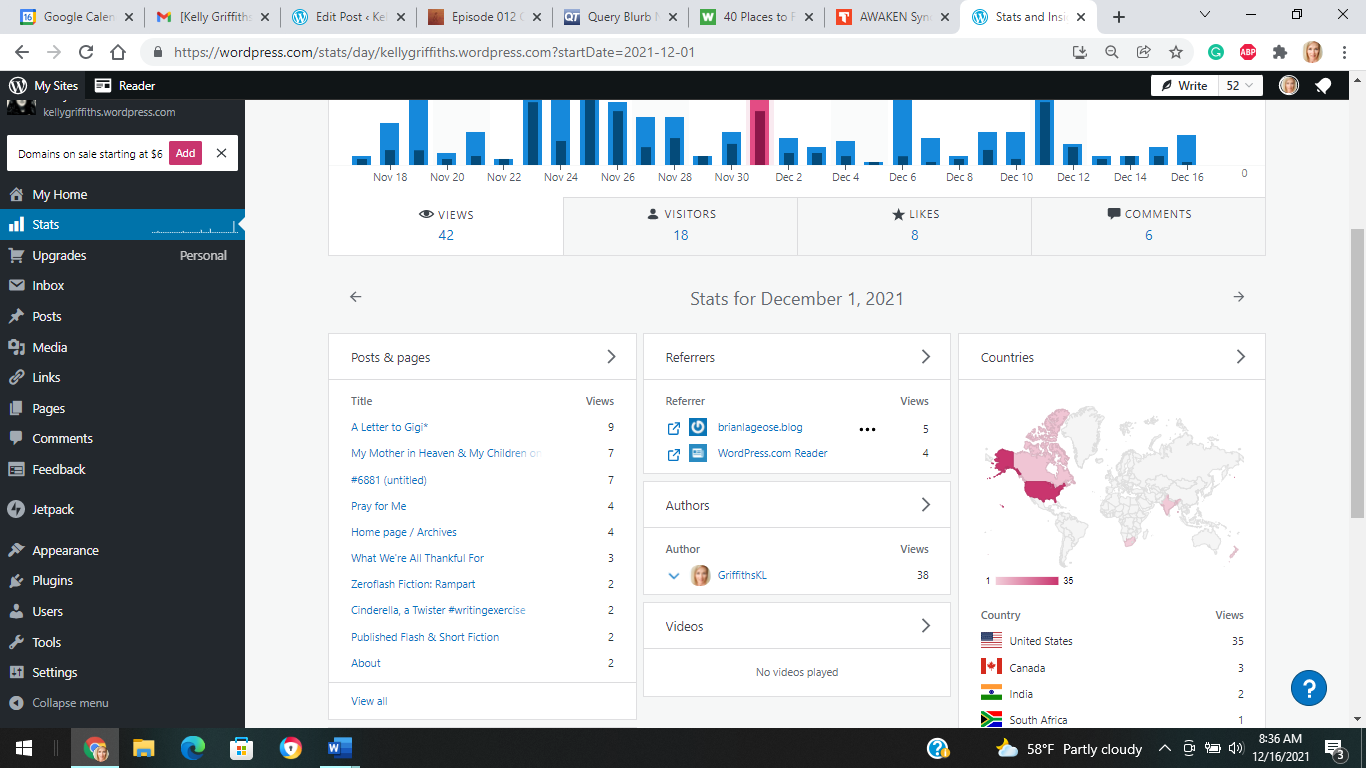Image resolution: width=1366 pixels, height=768 pixels.
Task: Expand the Countries panel chevron
Action: tap(1240, 357)
